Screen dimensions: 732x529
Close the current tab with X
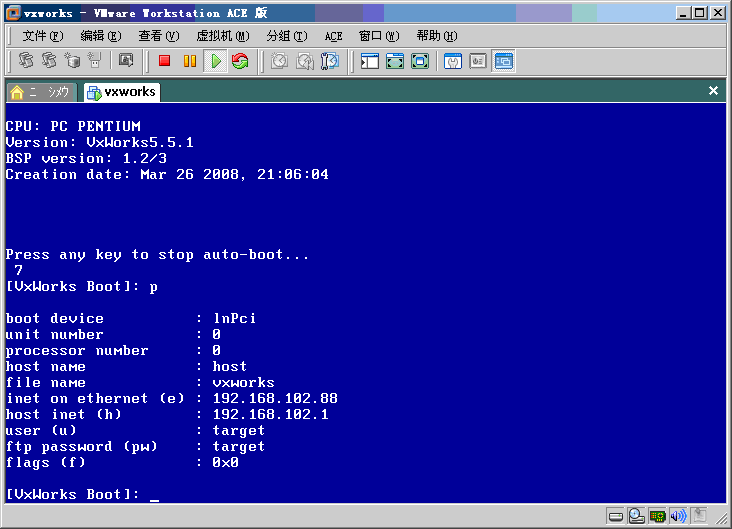click(713, 91)
